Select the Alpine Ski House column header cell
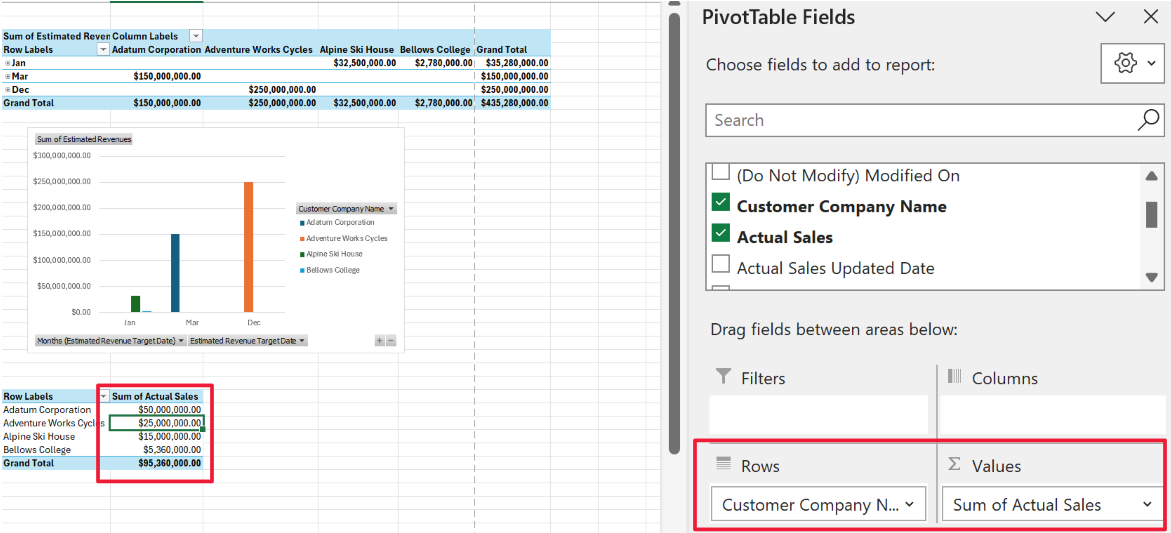Image resolution: width=1171 pixels, height=533 pixels. click(x=358, y=49)
